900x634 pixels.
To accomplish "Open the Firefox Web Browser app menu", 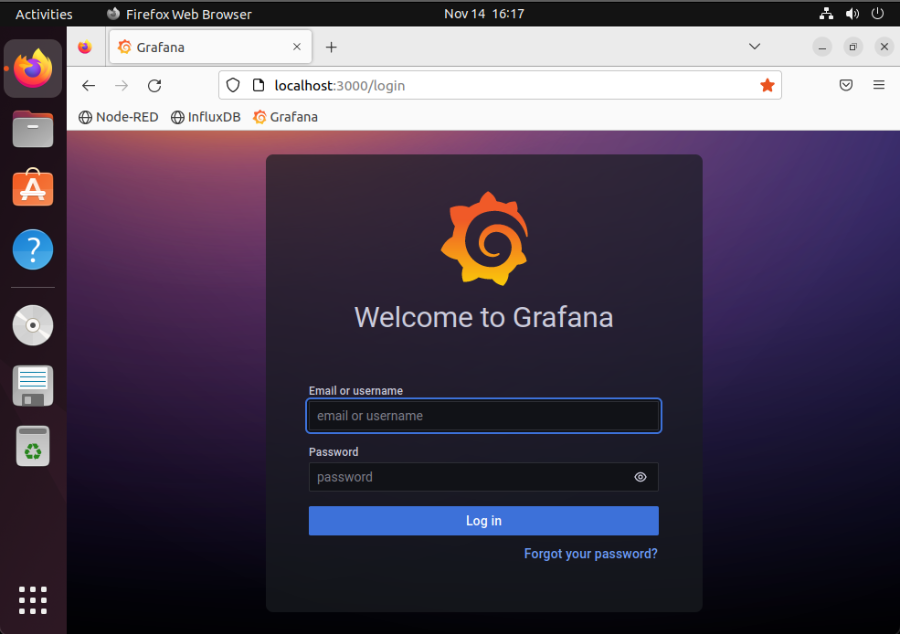I will (x=179, y=14).
